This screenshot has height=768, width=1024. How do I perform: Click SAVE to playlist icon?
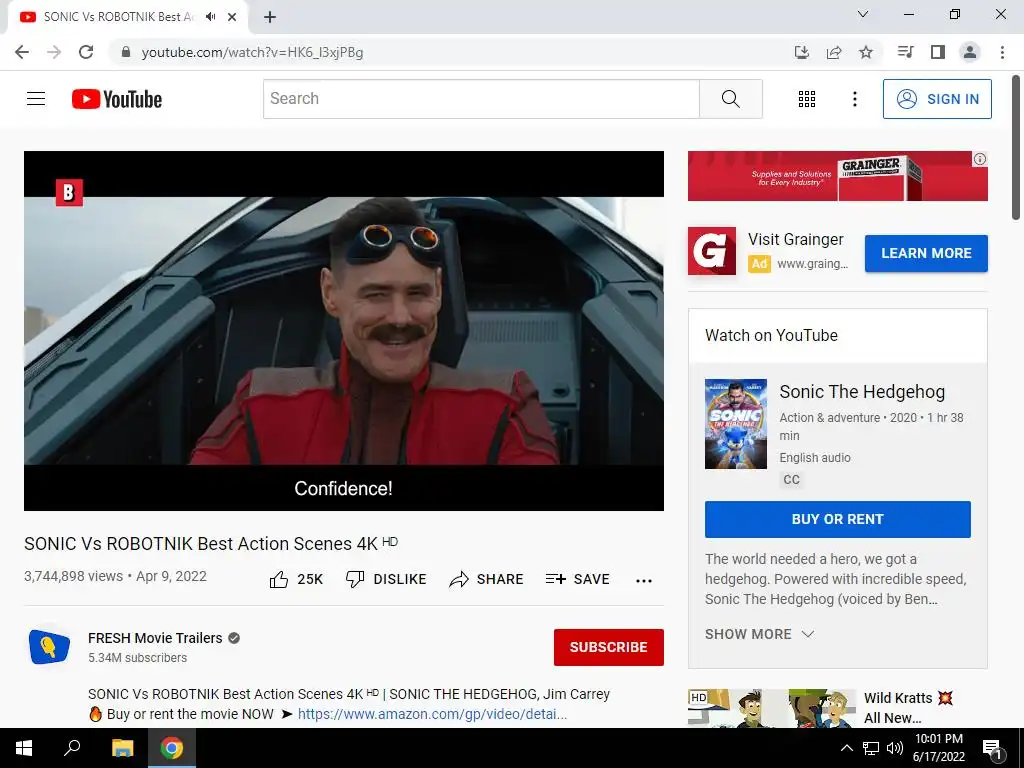(578, 579)
